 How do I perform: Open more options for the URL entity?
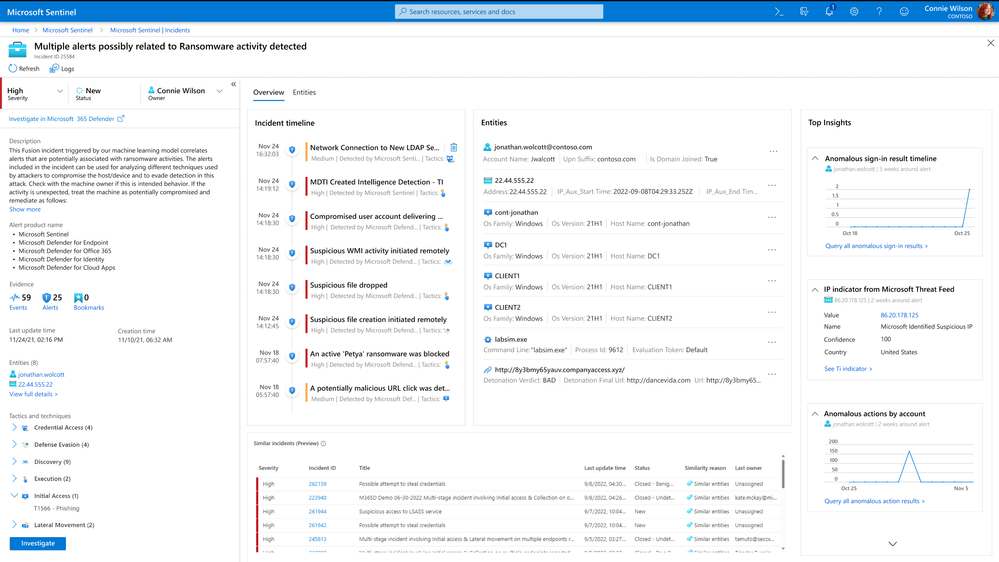pyautogui.click(x=772, y=374)
